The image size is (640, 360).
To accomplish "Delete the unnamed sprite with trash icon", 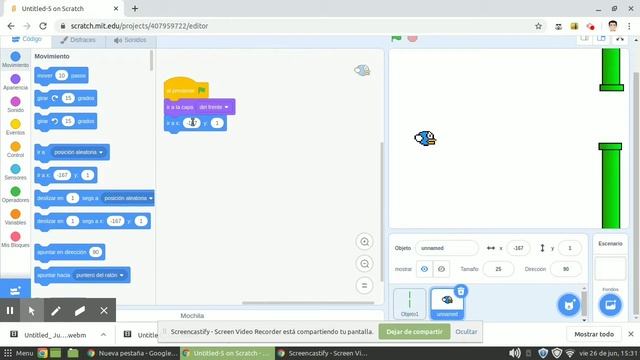I will (461, 291).
